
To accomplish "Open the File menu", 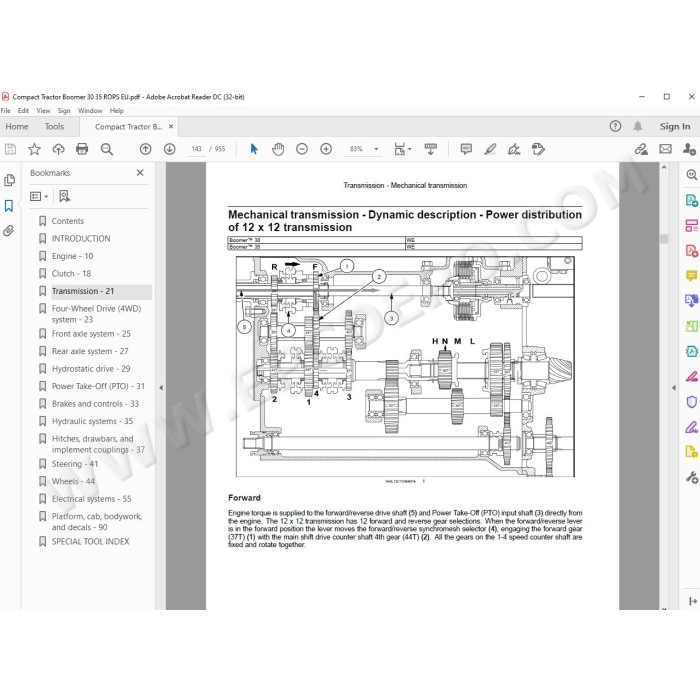I will point(5,111).
